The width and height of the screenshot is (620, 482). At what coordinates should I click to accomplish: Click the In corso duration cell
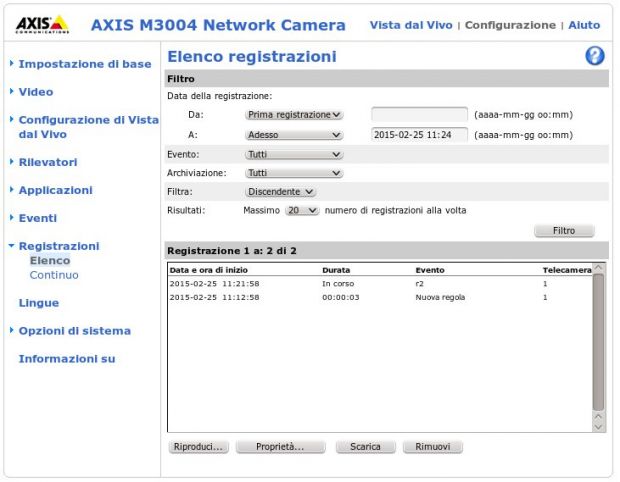[338, 284]
